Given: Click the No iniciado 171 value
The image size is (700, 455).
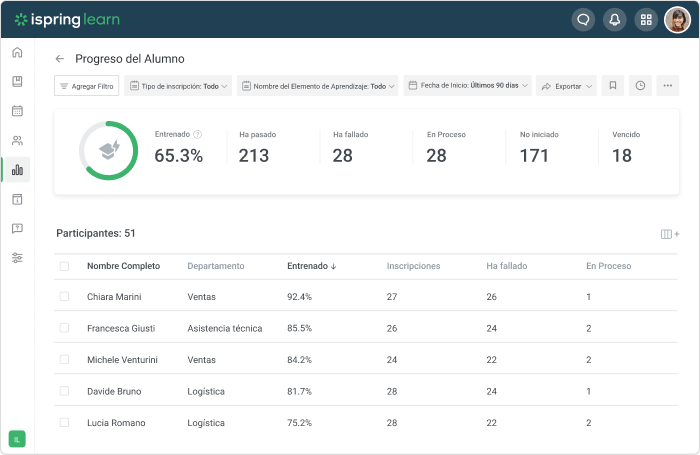Looking at the screenshot, I should [534, 156].
